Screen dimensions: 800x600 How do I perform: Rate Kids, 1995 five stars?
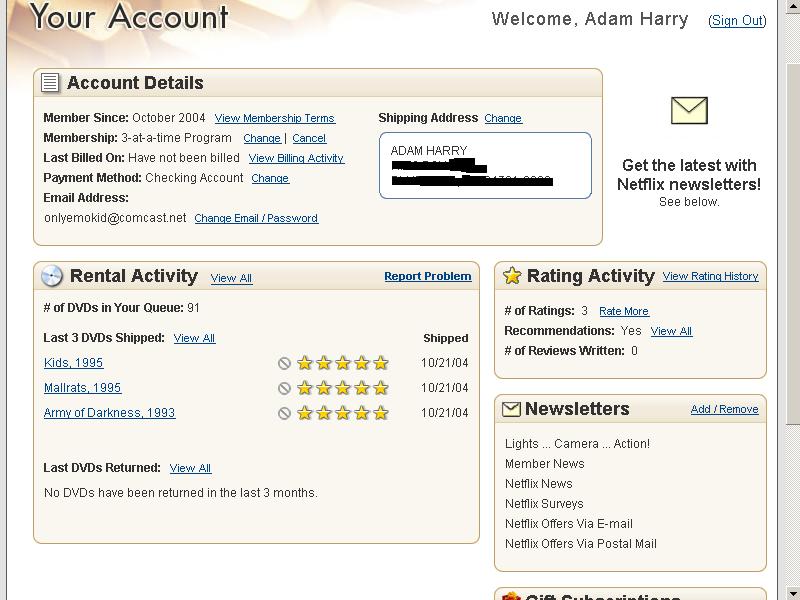point(381,363)
